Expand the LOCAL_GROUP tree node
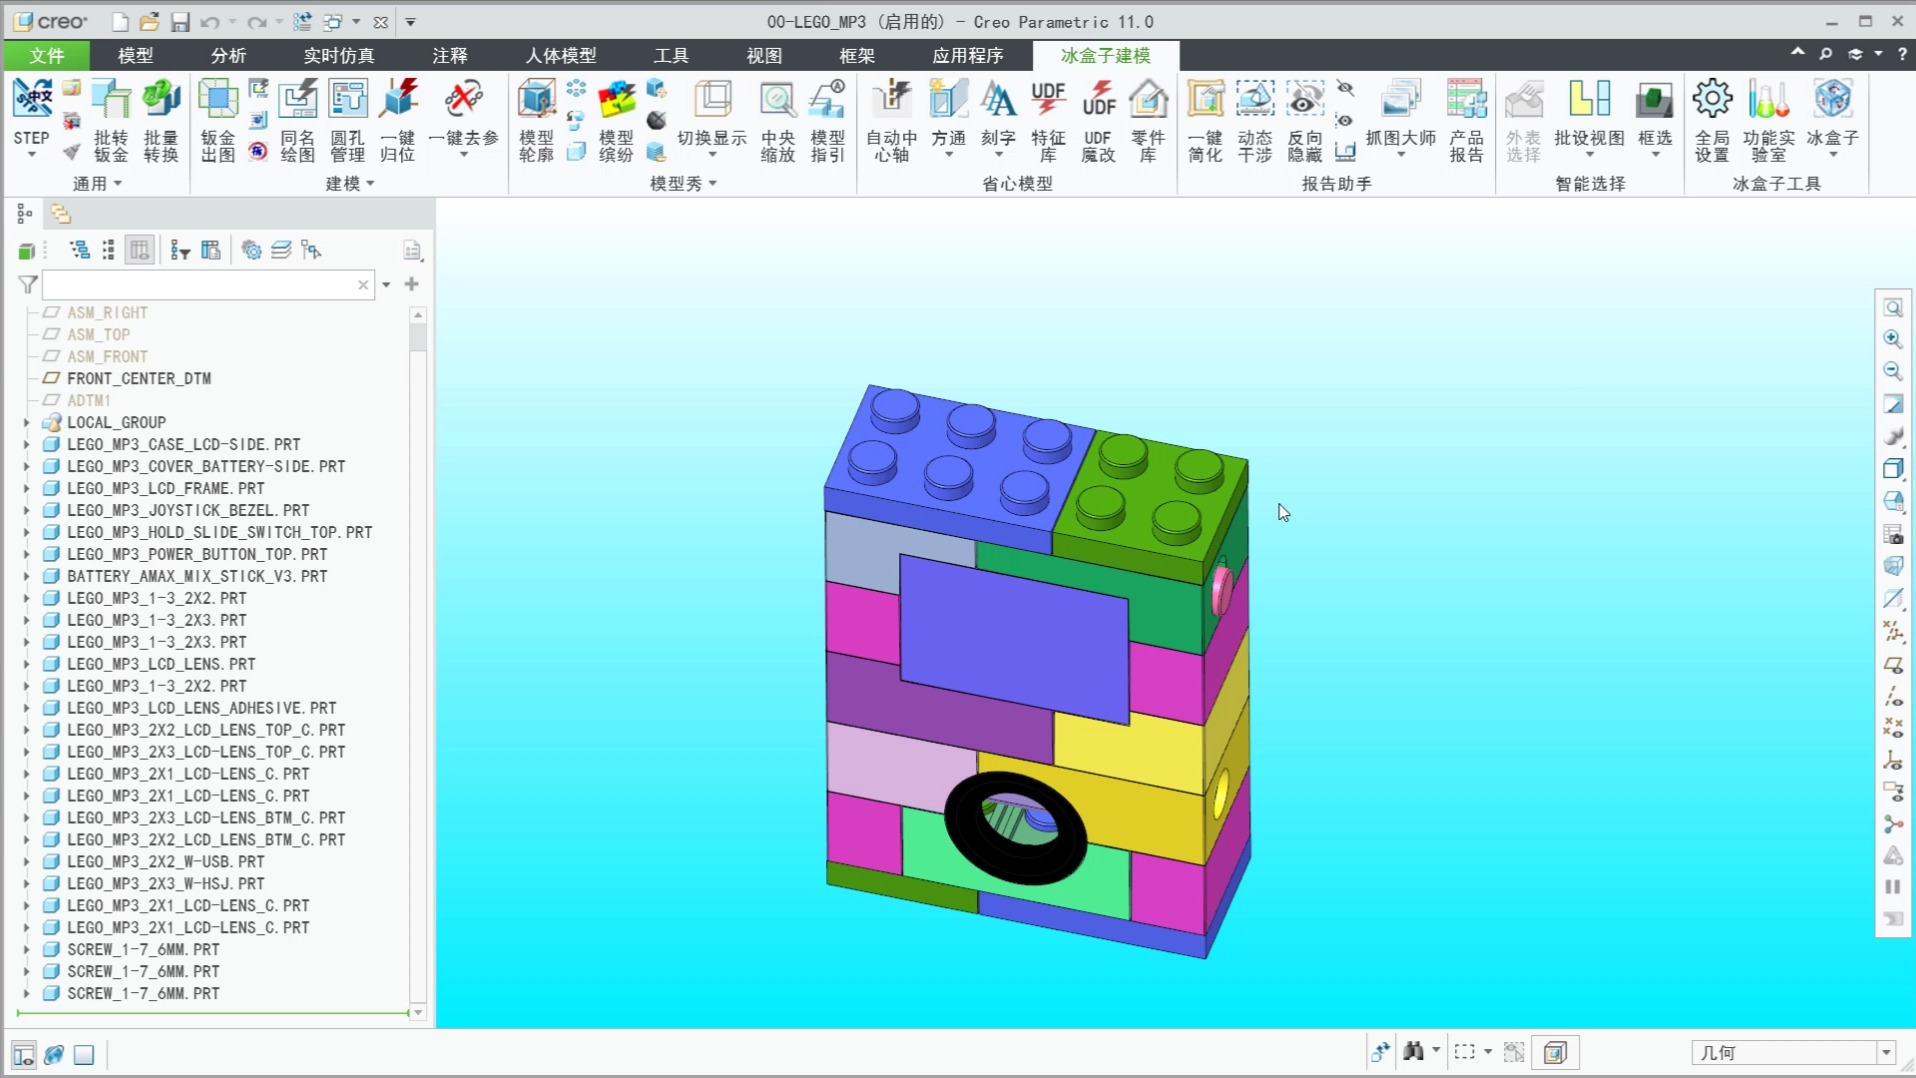This screenshot has height=1078, width=1916. (x=27, y=422)
